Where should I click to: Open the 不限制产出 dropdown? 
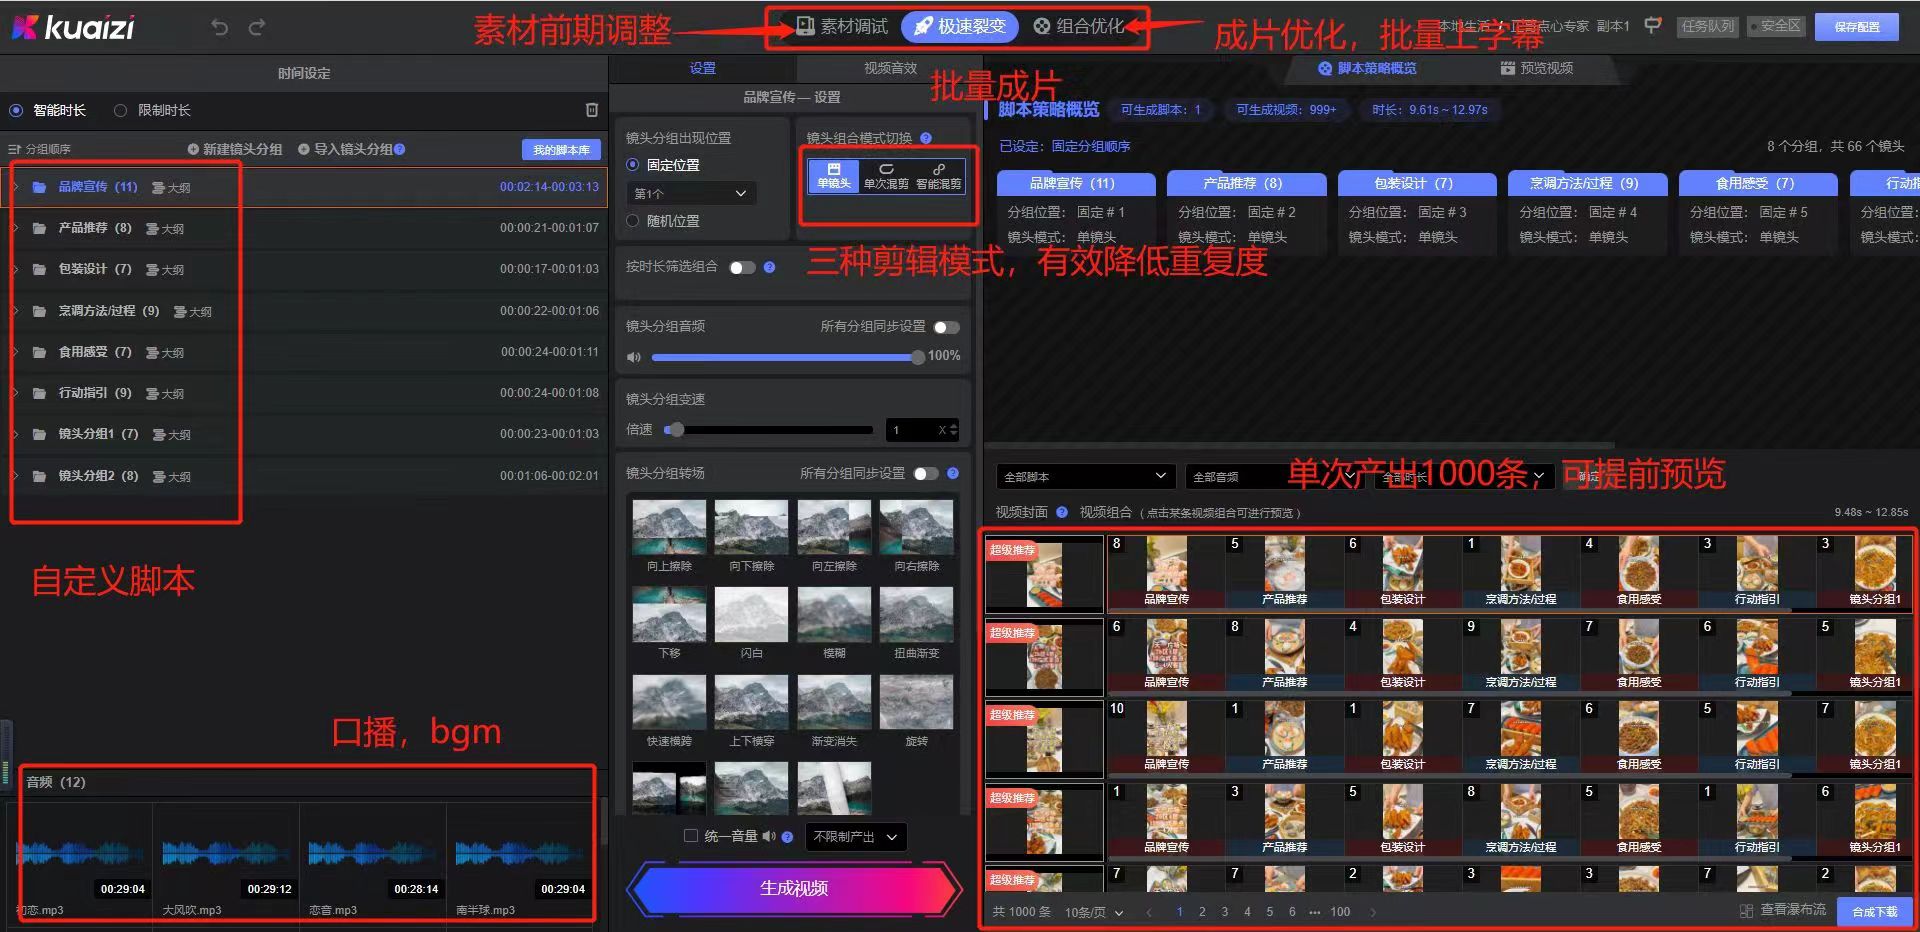pyautogui.click(x=855, y=836)
